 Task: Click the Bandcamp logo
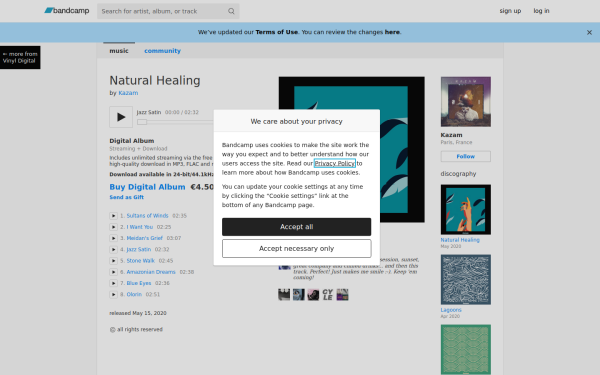tap(67, 11)
